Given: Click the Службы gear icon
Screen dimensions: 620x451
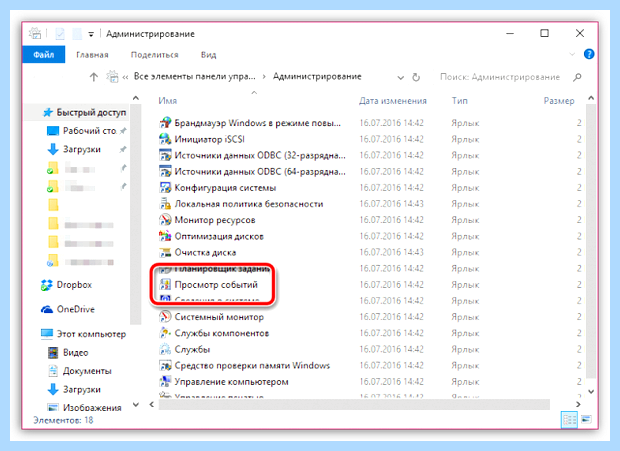Looking at the screenshot, I should click(x=165, y=349).
